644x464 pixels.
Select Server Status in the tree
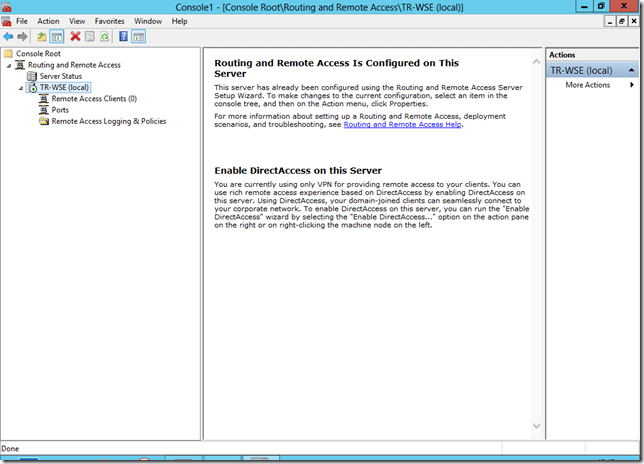(60, 76)
